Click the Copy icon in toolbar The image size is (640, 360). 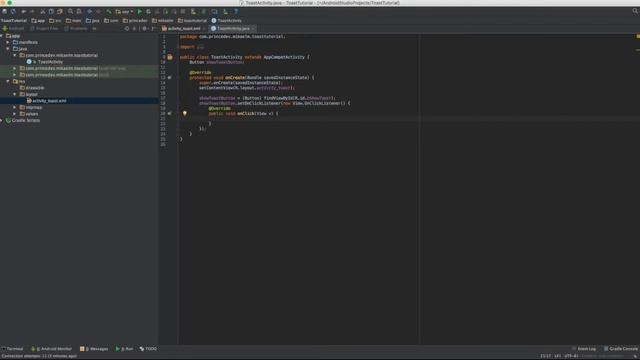point(51,11)
